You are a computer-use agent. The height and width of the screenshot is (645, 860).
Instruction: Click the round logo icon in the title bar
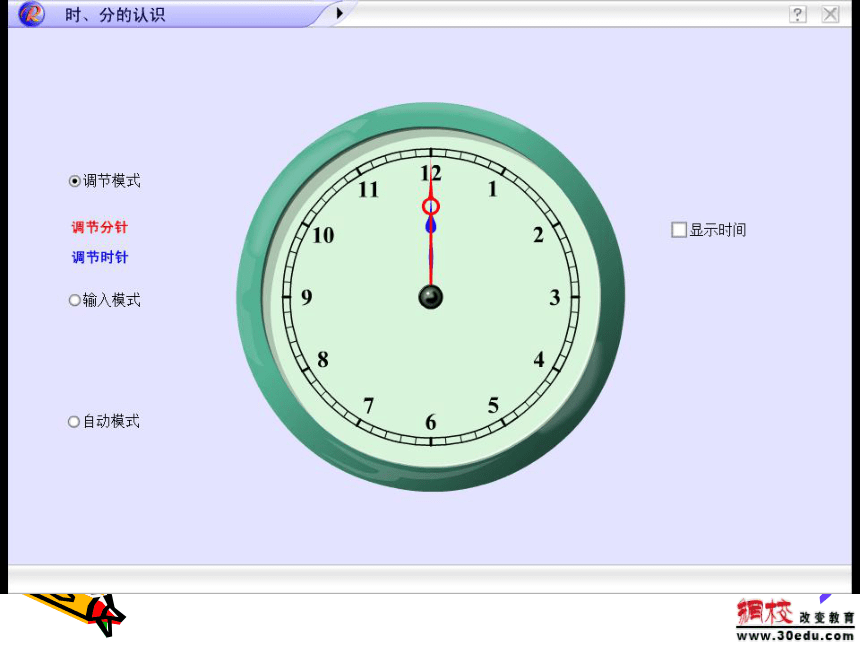pyautogui.click(x=31, y=14)
